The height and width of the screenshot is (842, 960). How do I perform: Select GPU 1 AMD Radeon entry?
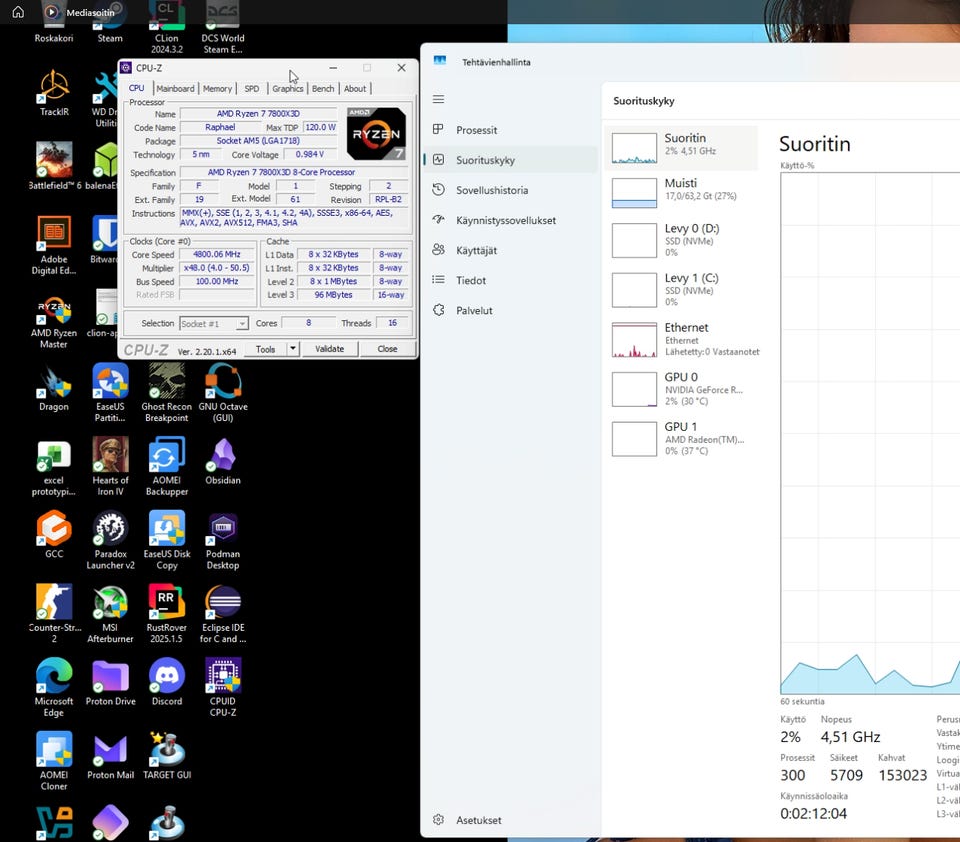(681, 438)
